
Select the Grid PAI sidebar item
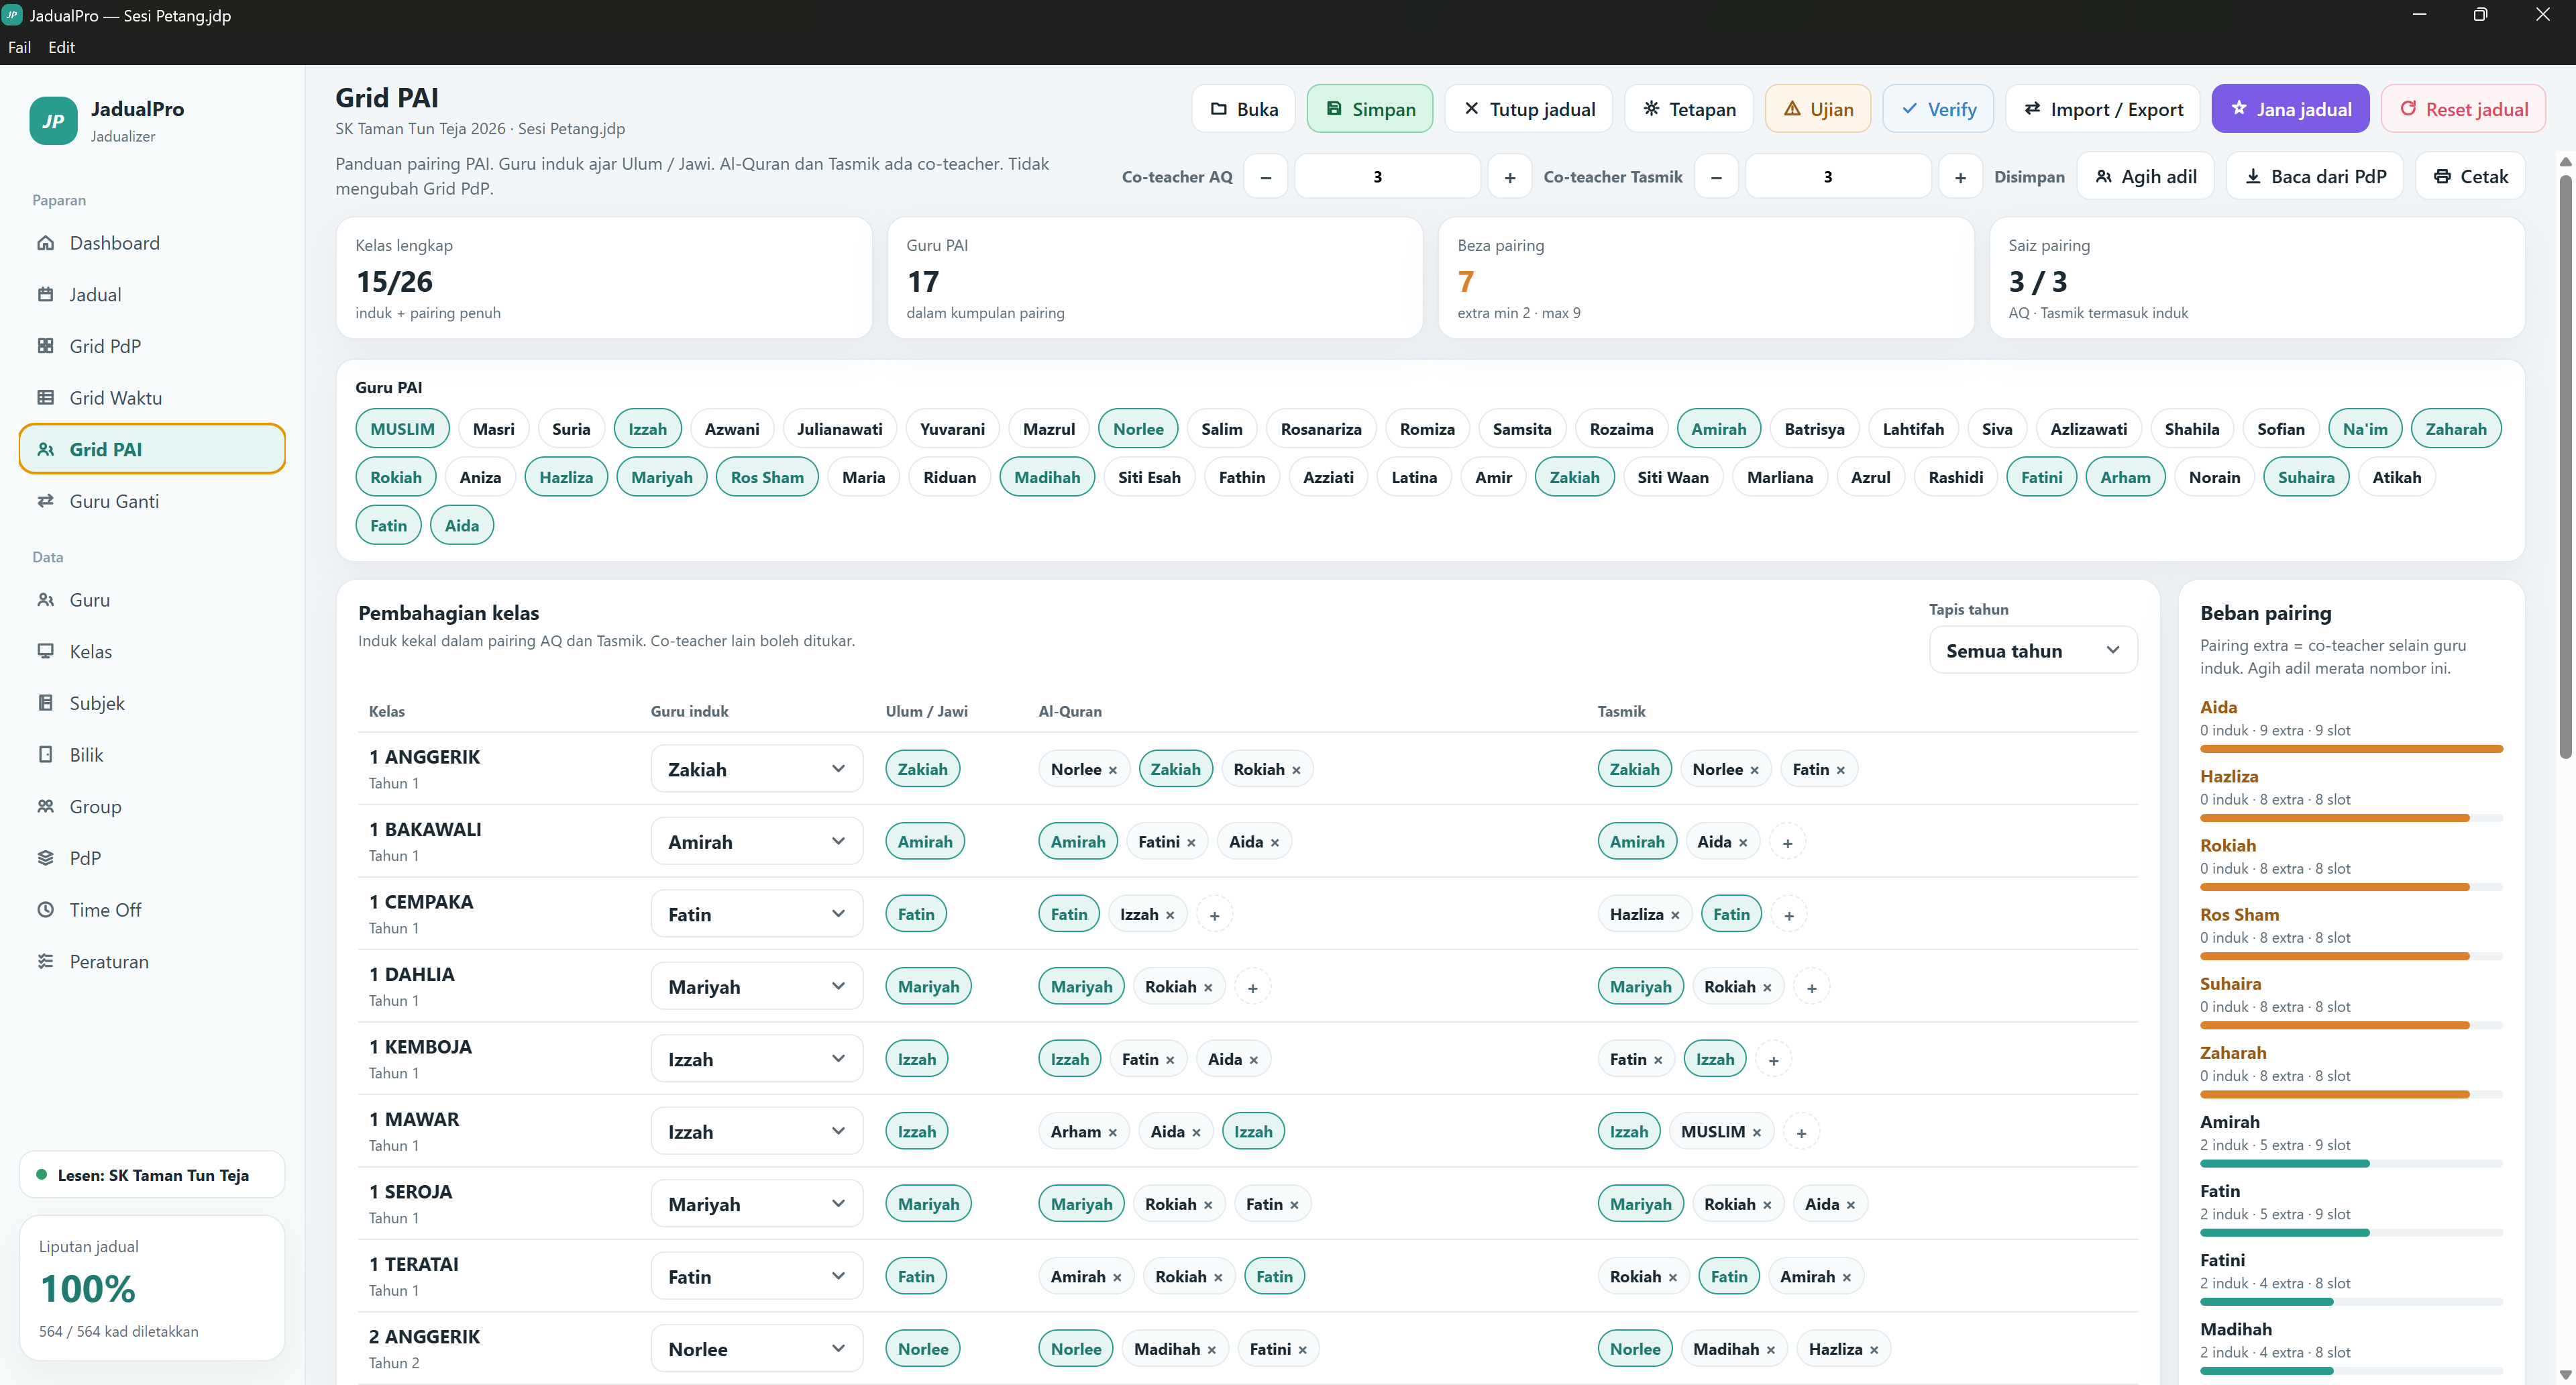coord(152,449)
